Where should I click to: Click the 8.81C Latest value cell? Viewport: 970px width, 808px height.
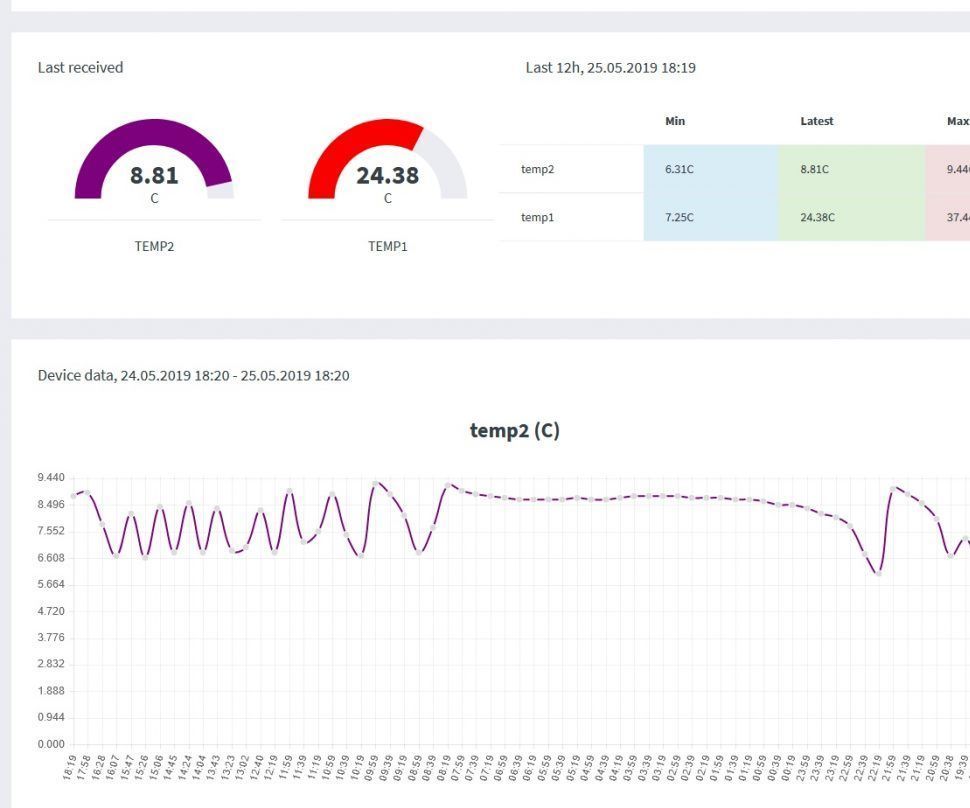pyautogui.click(x=817, y=169)
